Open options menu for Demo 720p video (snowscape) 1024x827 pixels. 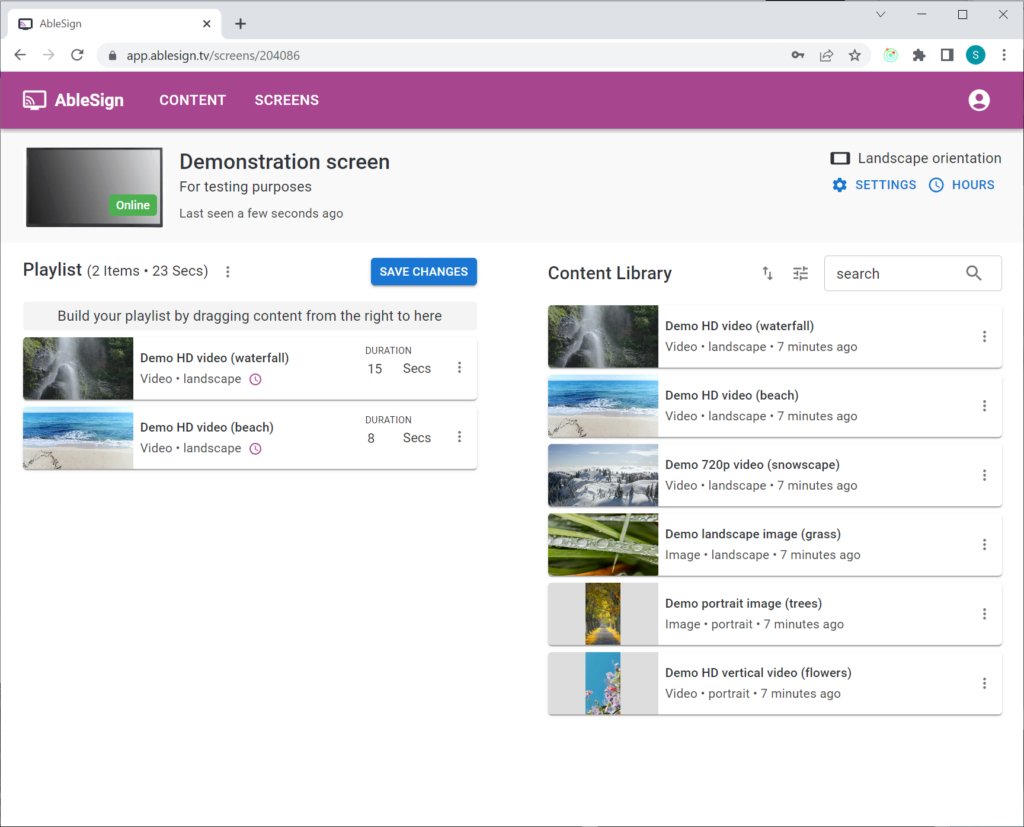coord(984,475)
